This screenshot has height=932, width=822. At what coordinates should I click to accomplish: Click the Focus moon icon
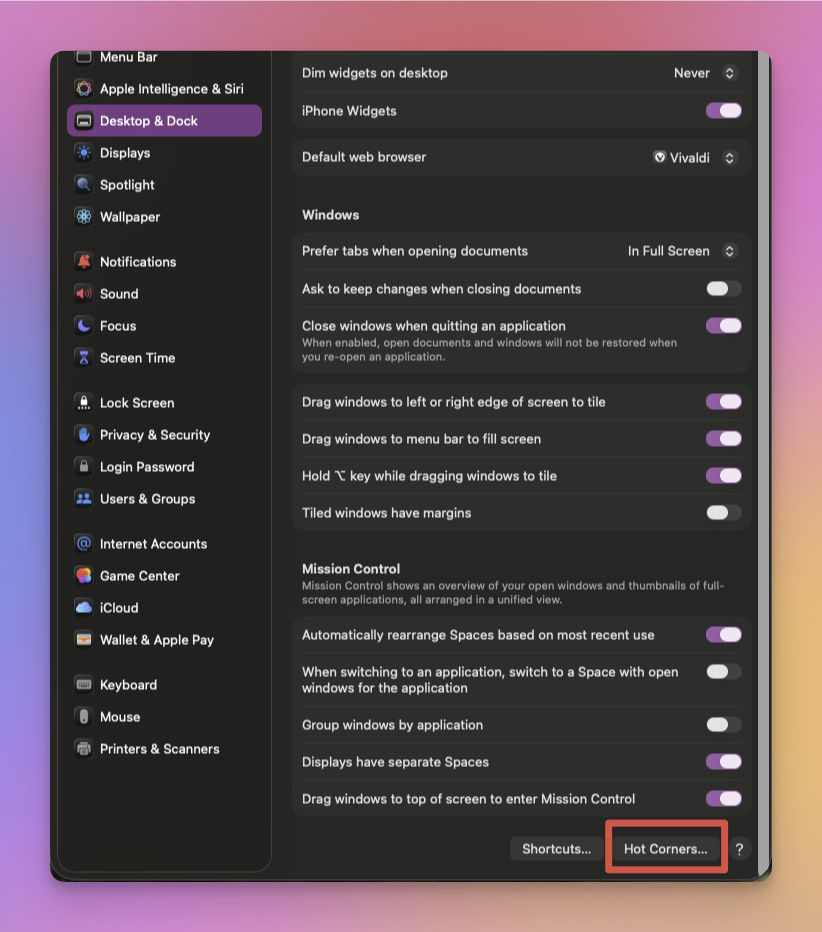coord(84,326)
